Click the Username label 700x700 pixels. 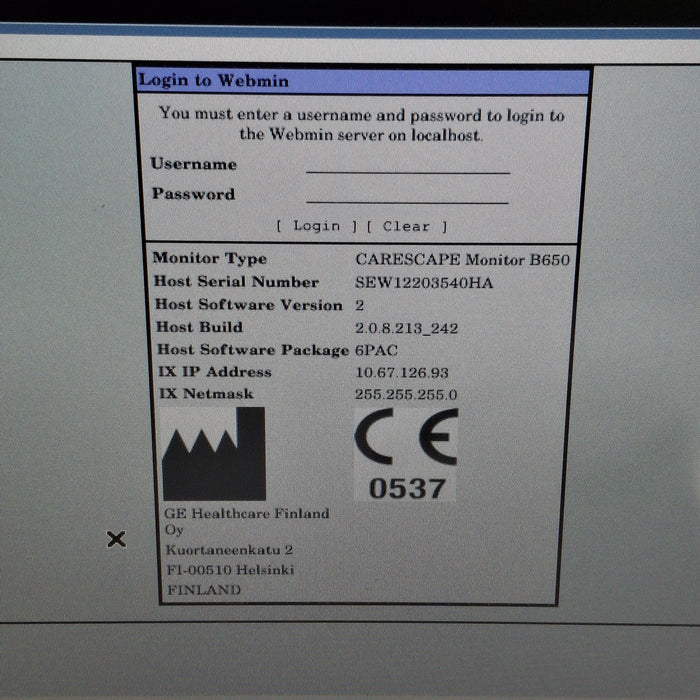pos(194,164)
